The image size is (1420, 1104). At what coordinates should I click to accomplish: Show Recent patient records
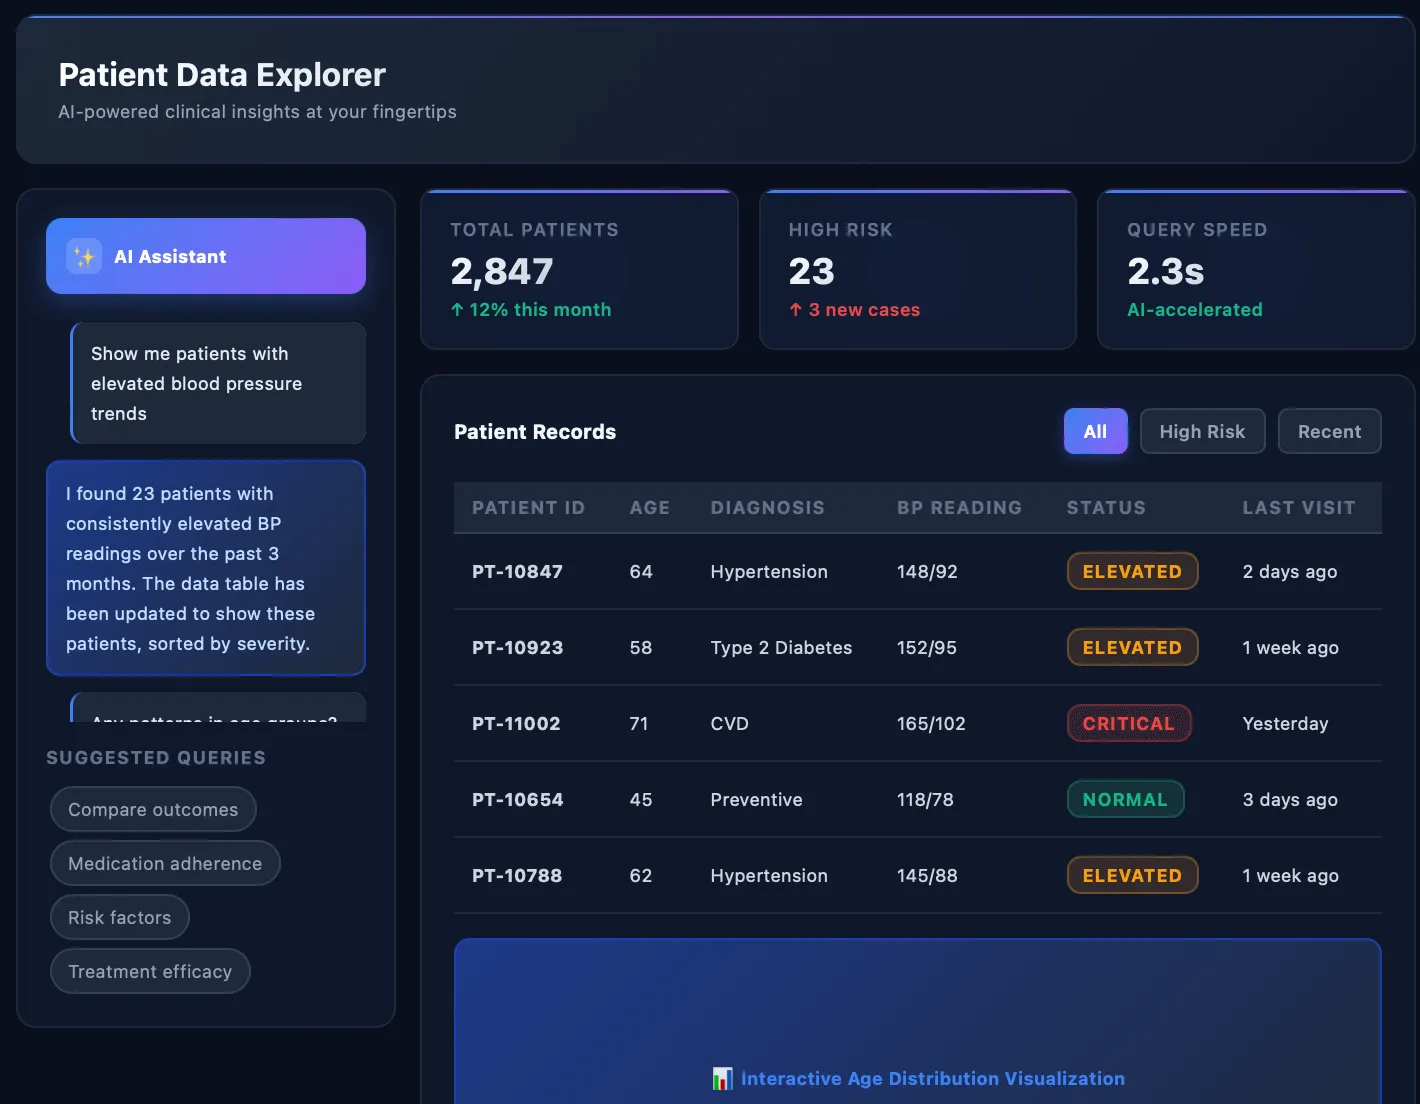[x=1329, y=431]
